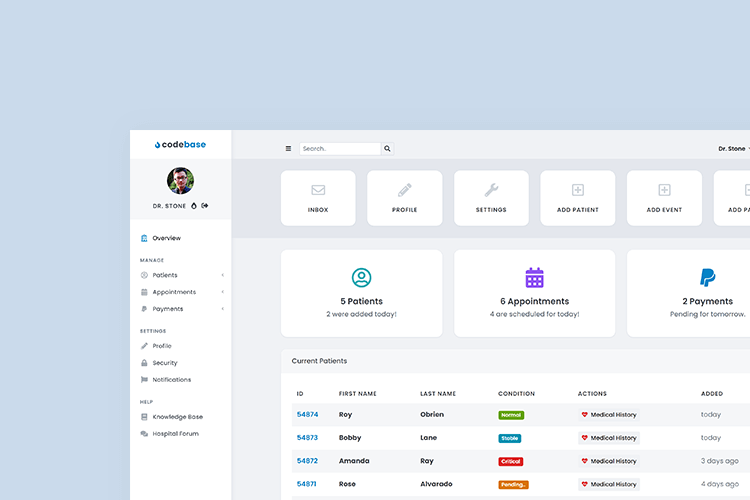This screenshot has width=750, height=500.
Task: Click the '3 days ago' added cell
Action: (719, 461)
